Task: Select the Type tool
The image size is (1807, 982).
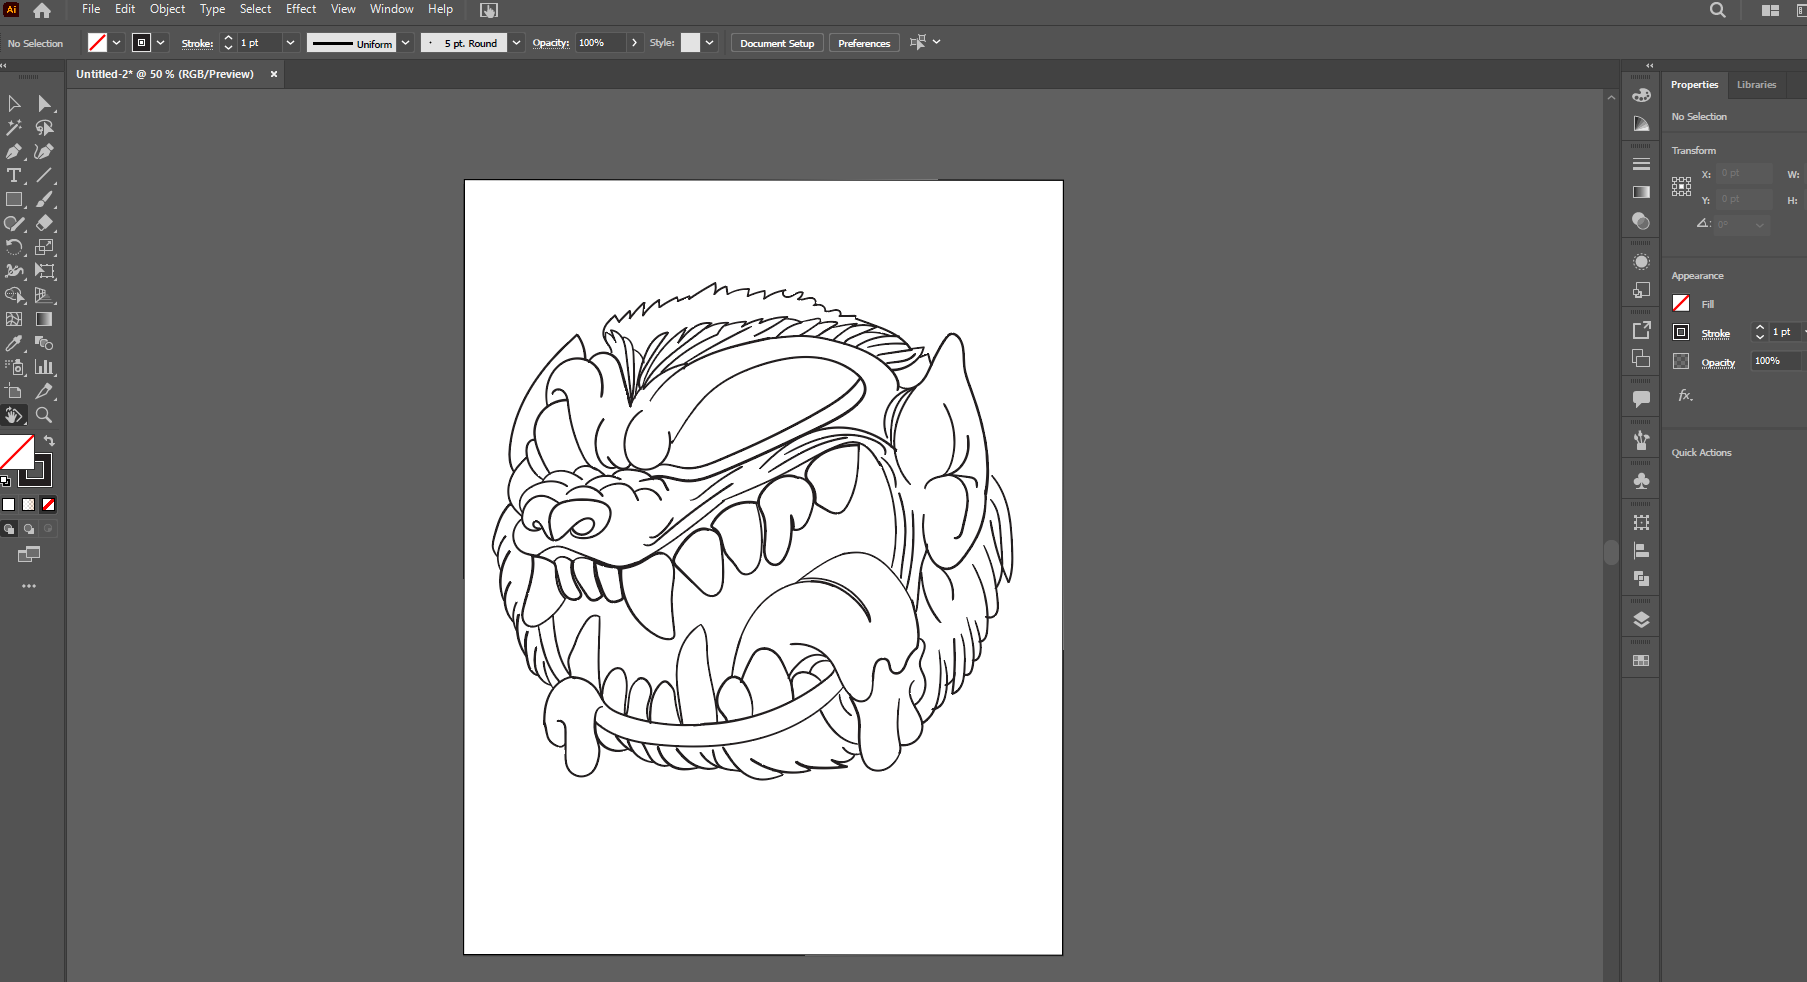Action: [x=14, y=176]
